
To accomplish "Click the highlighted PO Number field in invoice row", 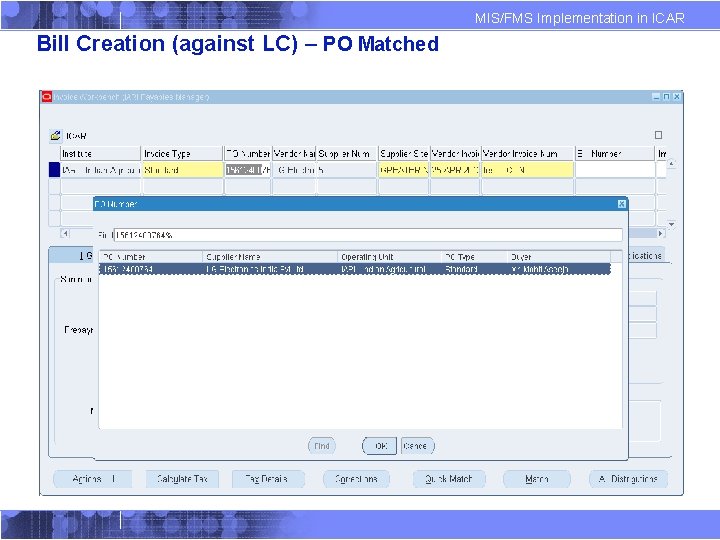I will point(248,170).
